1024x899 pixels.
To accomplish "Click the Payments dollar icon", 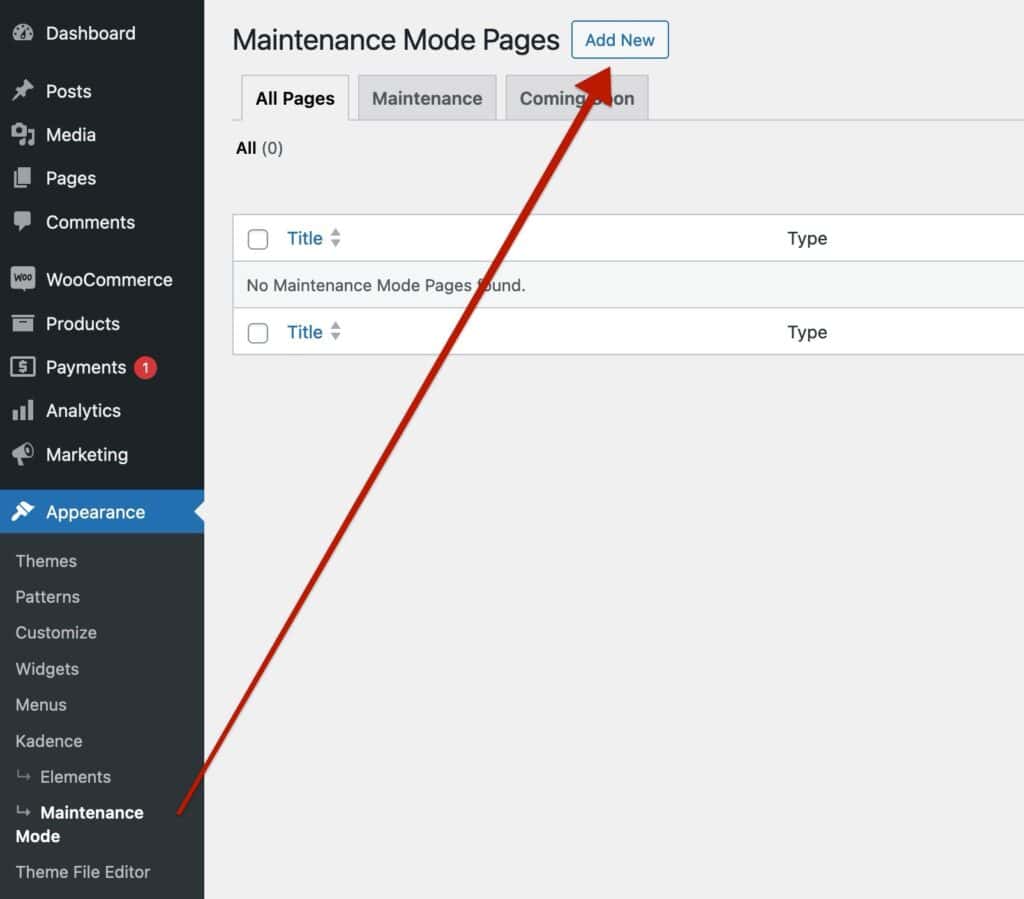I will pos(24,367).
